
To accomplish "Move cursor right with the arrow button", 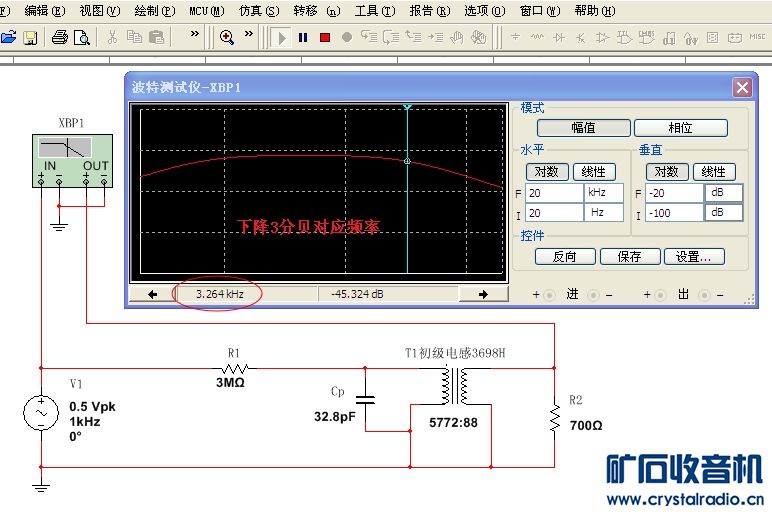I will pos(483,294).
